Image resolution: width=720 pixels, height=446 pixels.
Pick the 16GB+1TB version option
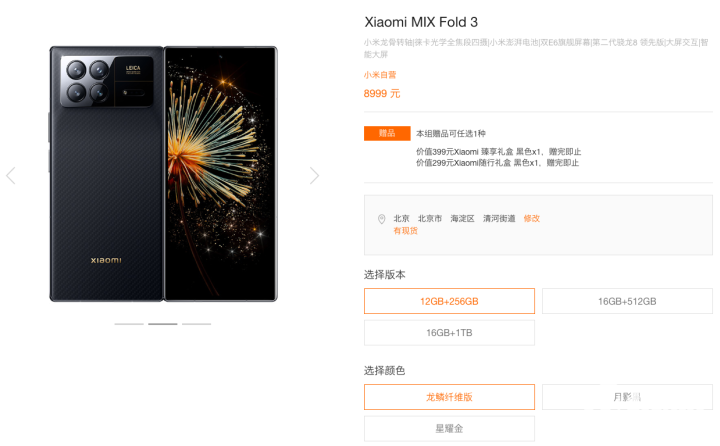pyautogui.click(x=449, y=333)
